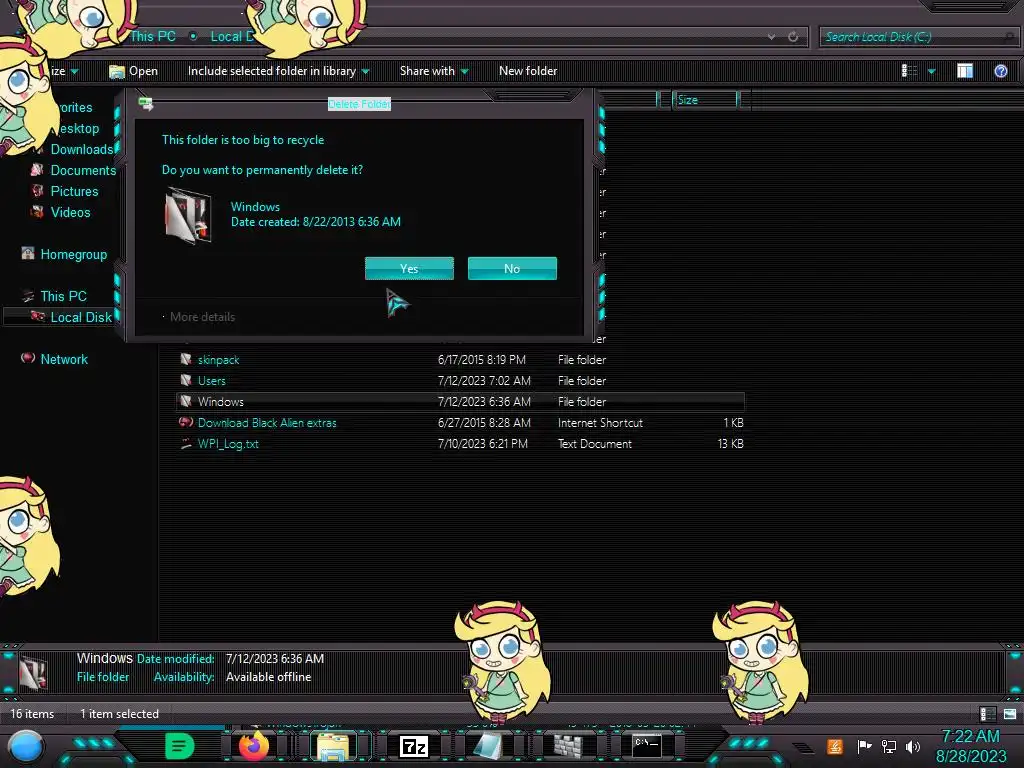Toggle the preview pane icon

pos(965,71)
